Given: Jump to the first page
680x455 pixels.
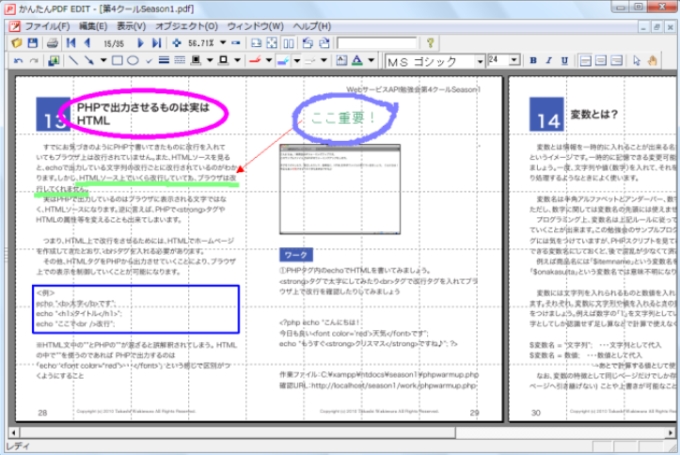Looking at the screenshot, I should click(71, 43).
